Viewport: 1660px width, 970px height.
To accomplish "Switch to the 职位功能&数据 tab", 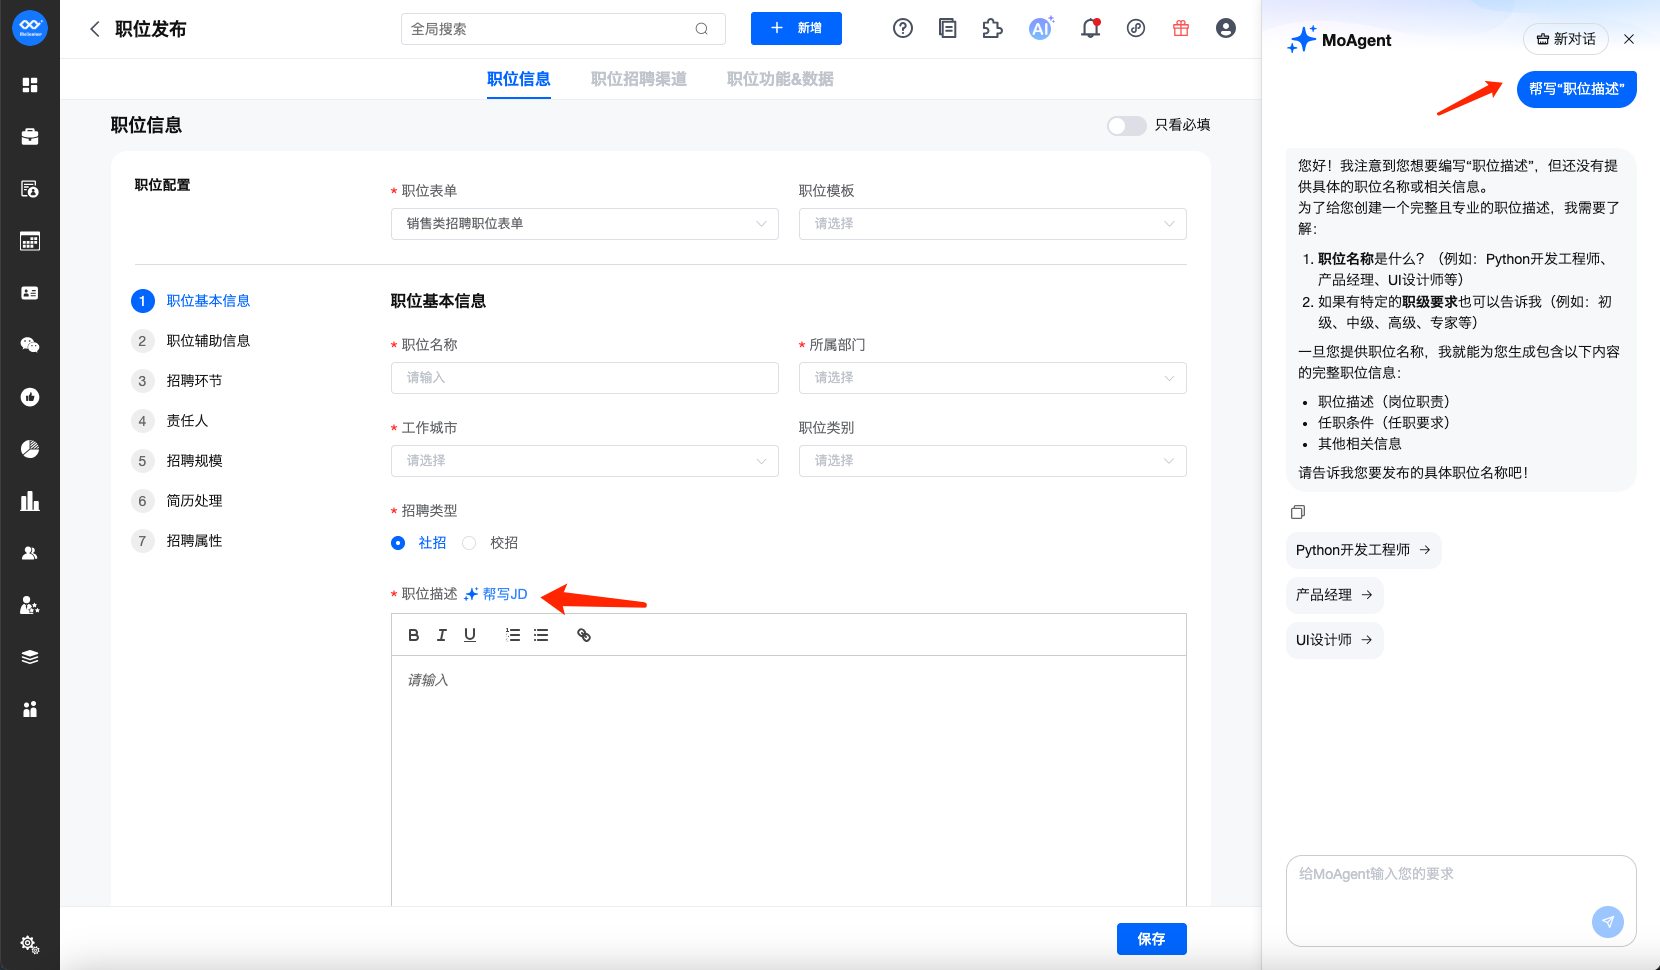I will pyautogui.click(x=780, y=79).
